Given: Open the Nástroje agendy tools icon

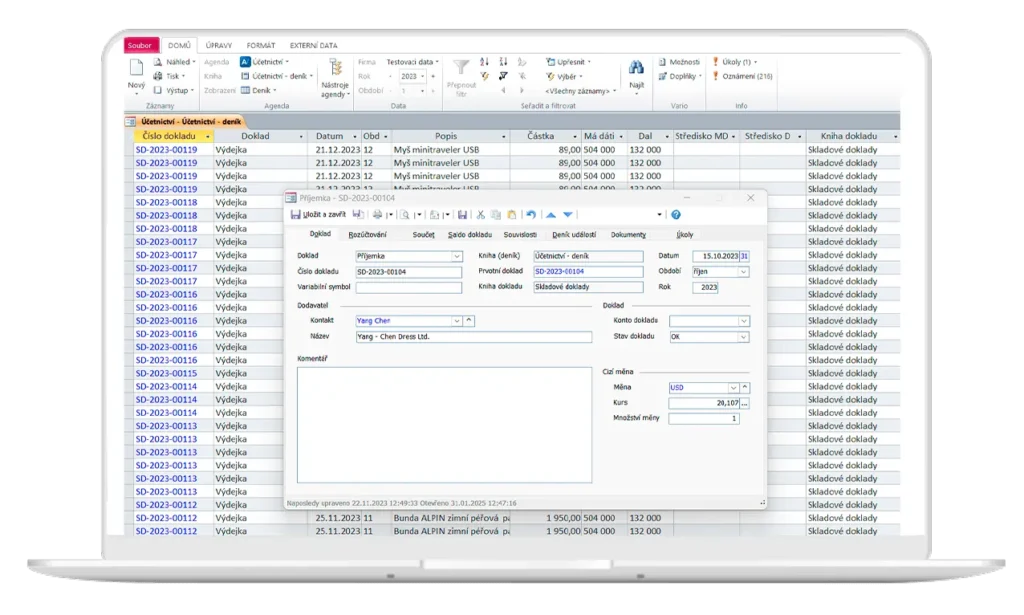Looking at the screenshot, I should pos(335,68).
